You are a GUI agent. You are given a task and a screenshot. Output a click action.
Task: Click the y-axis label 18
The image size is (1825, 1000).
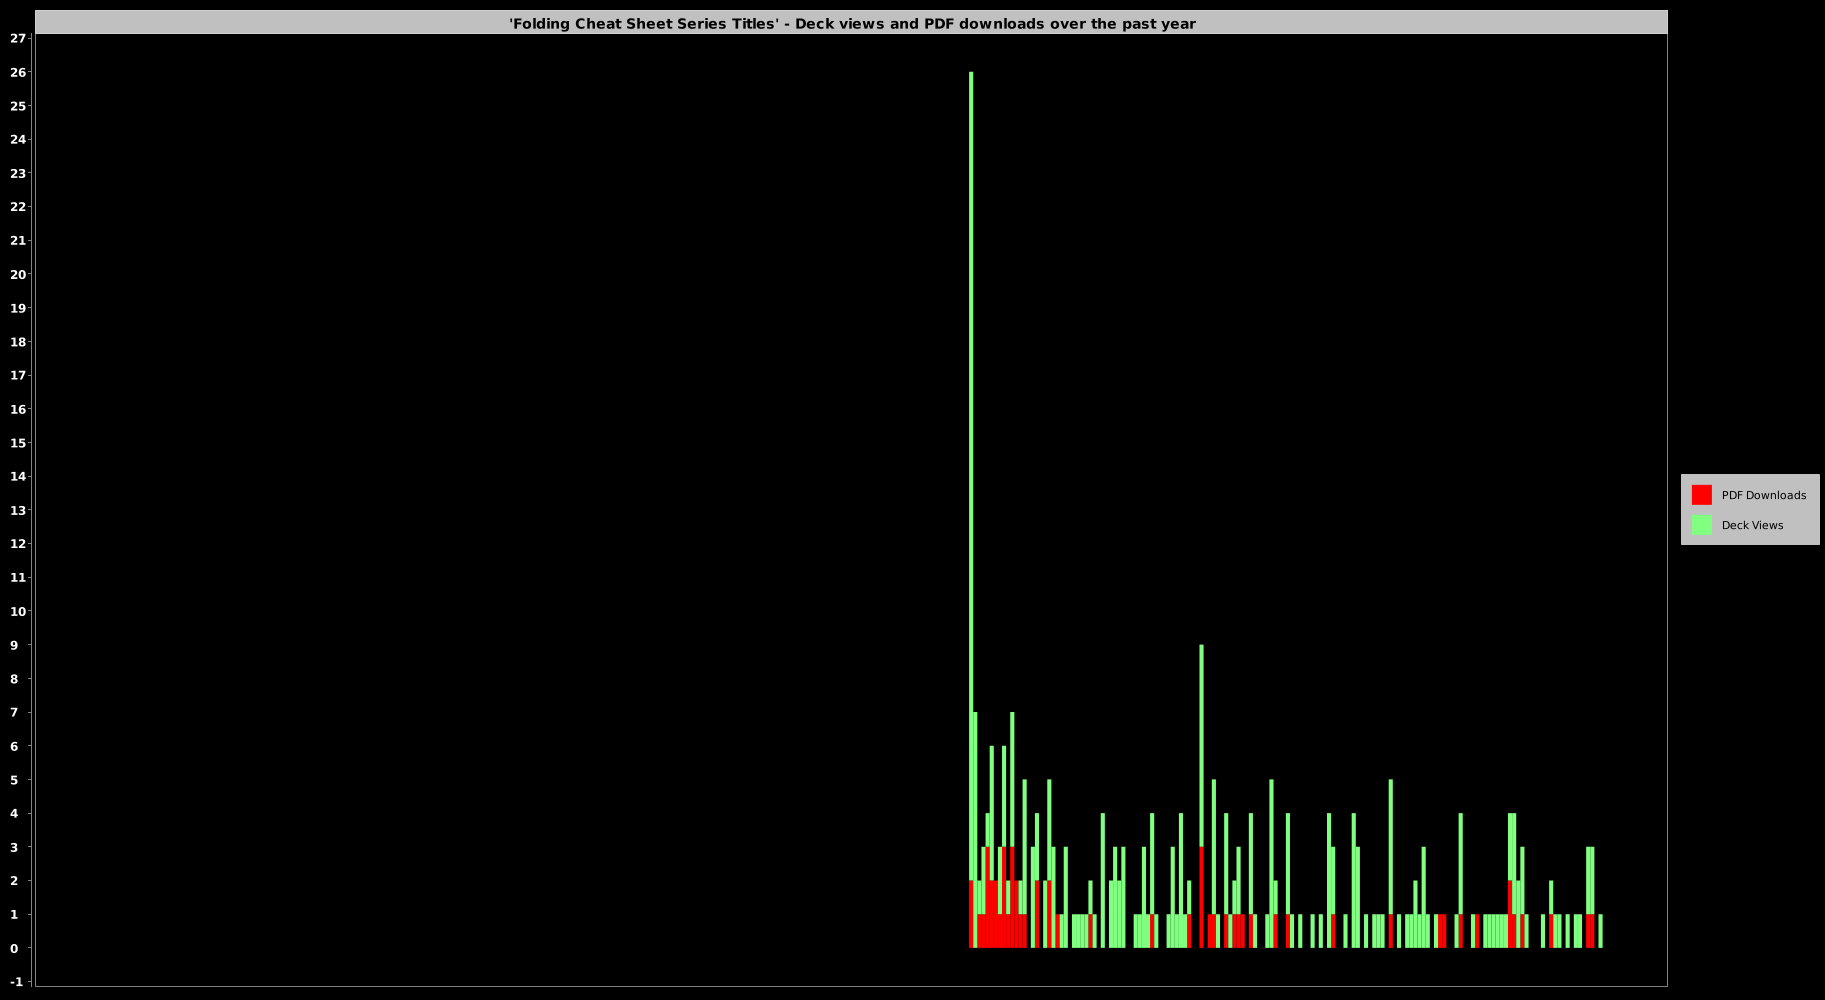(18, 342)
